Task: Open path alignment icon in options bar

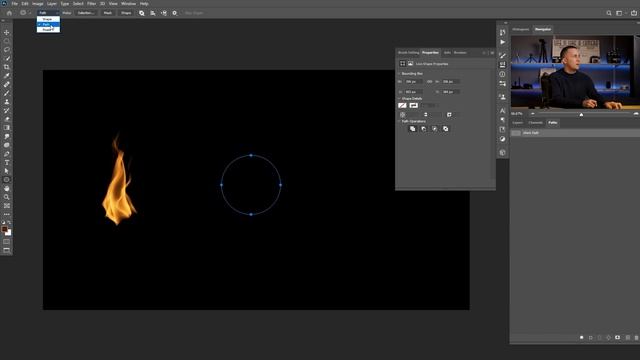Action: click(x=153, y=13)
